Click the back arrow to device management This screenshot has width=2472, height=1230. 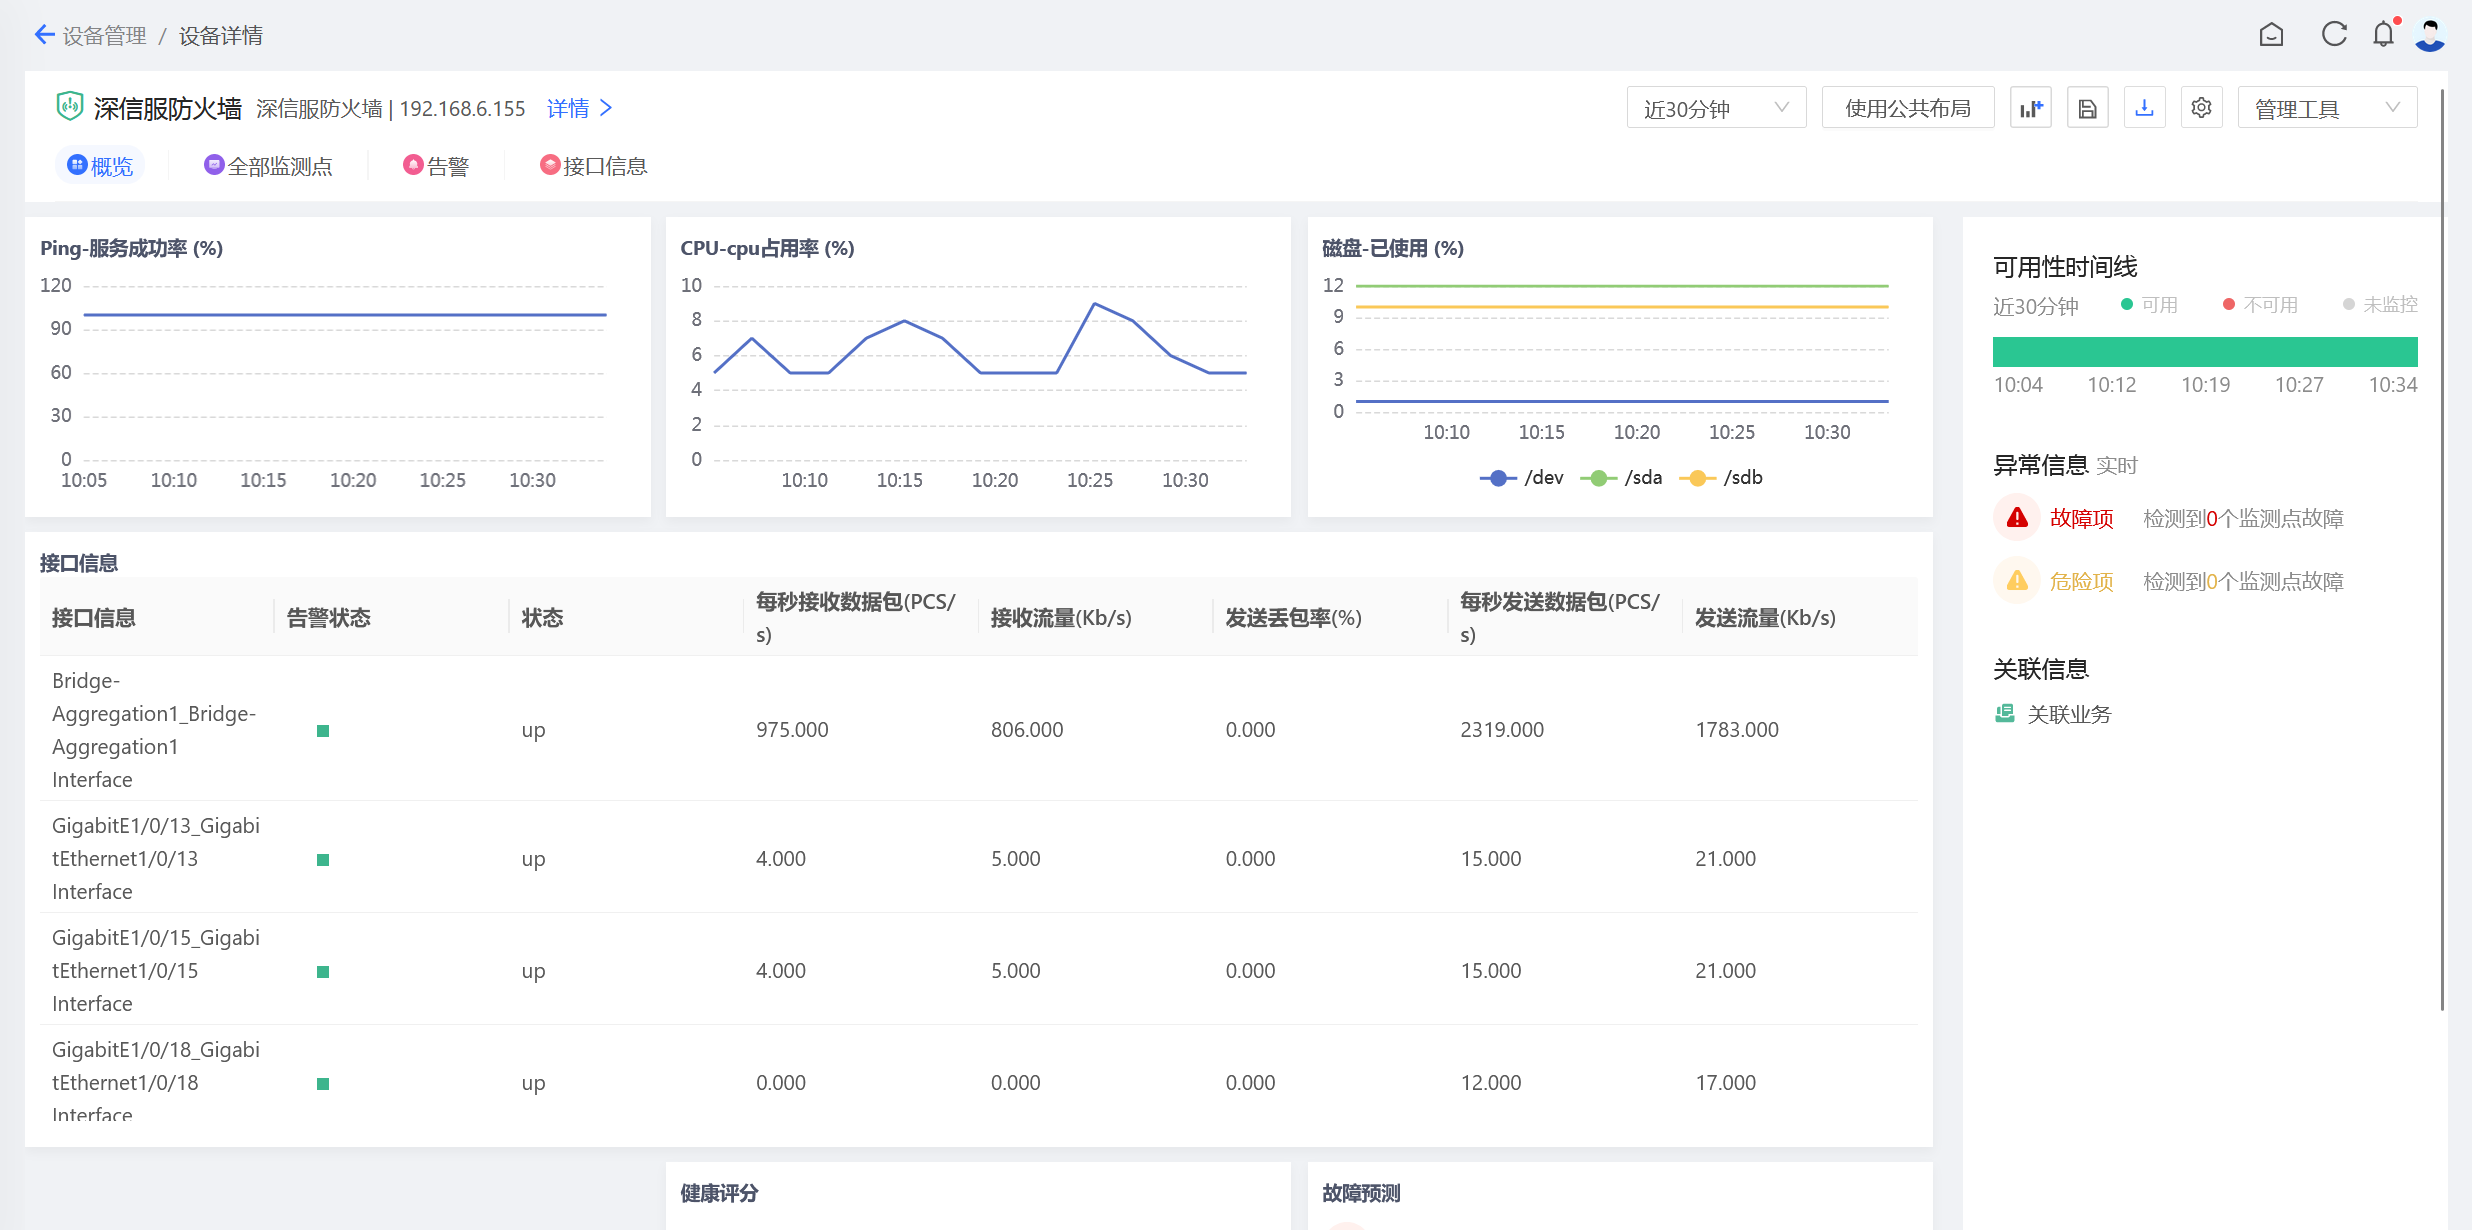tap(44, 35)
